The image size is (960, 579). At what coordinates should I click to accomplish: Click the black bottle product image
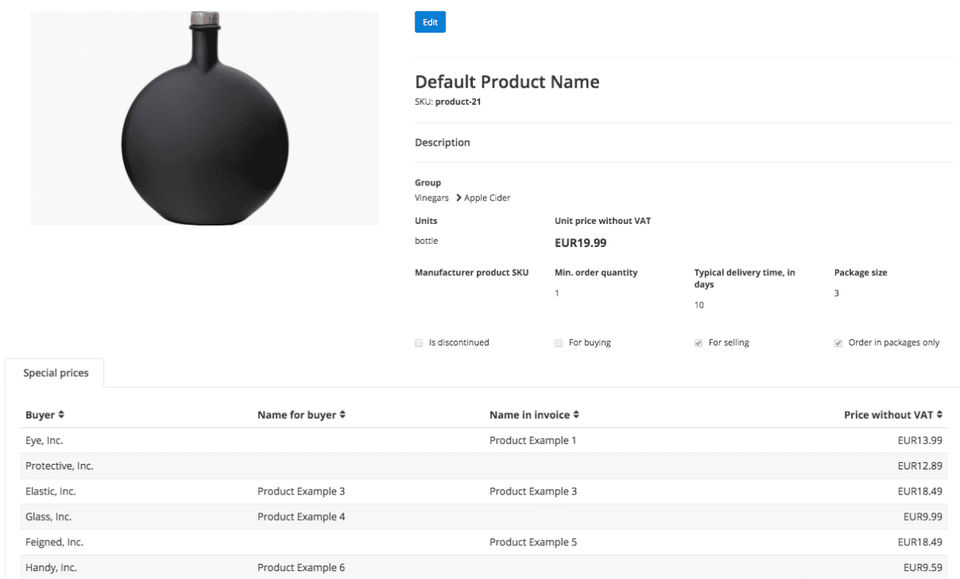205,118
